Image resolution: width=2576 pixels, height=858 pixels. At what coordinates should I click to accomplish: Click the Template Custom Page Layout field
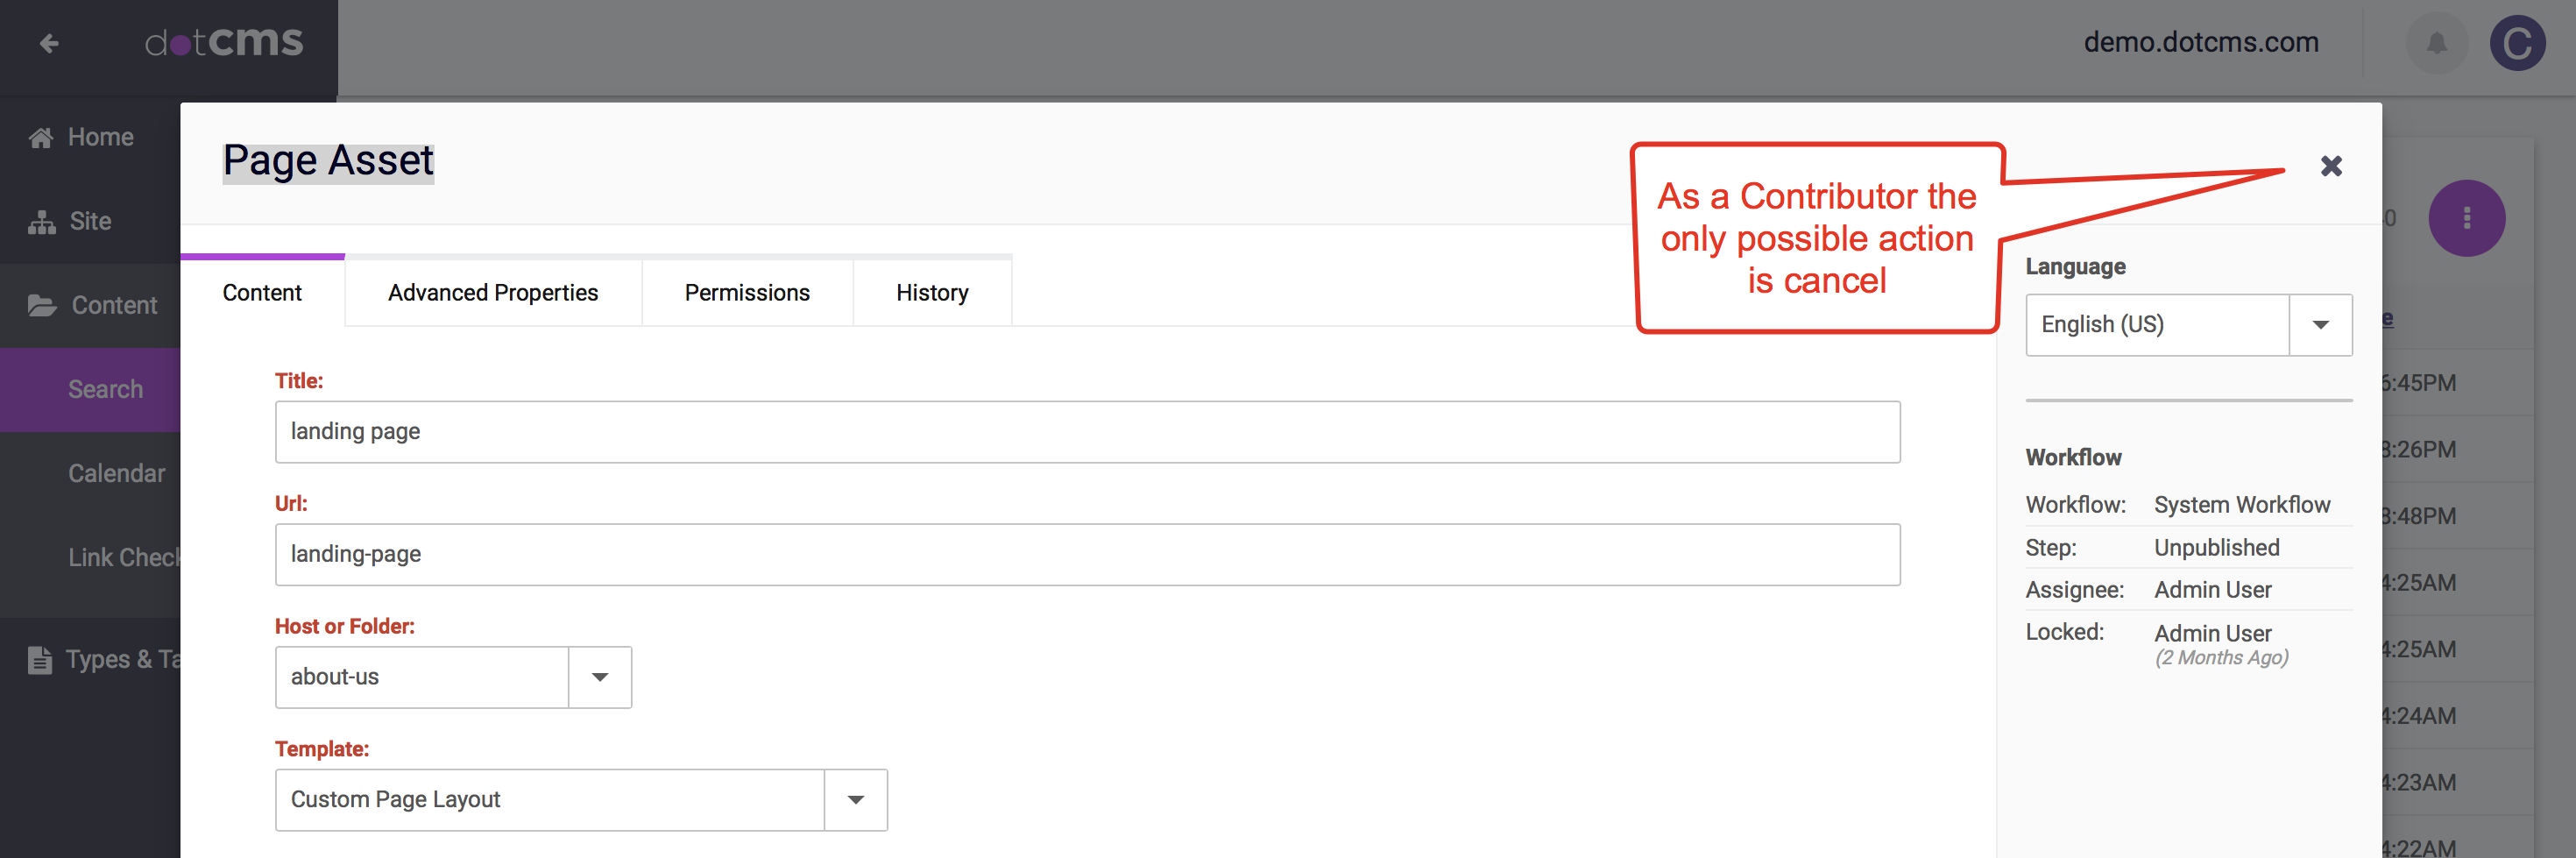[x=550, y=799]
